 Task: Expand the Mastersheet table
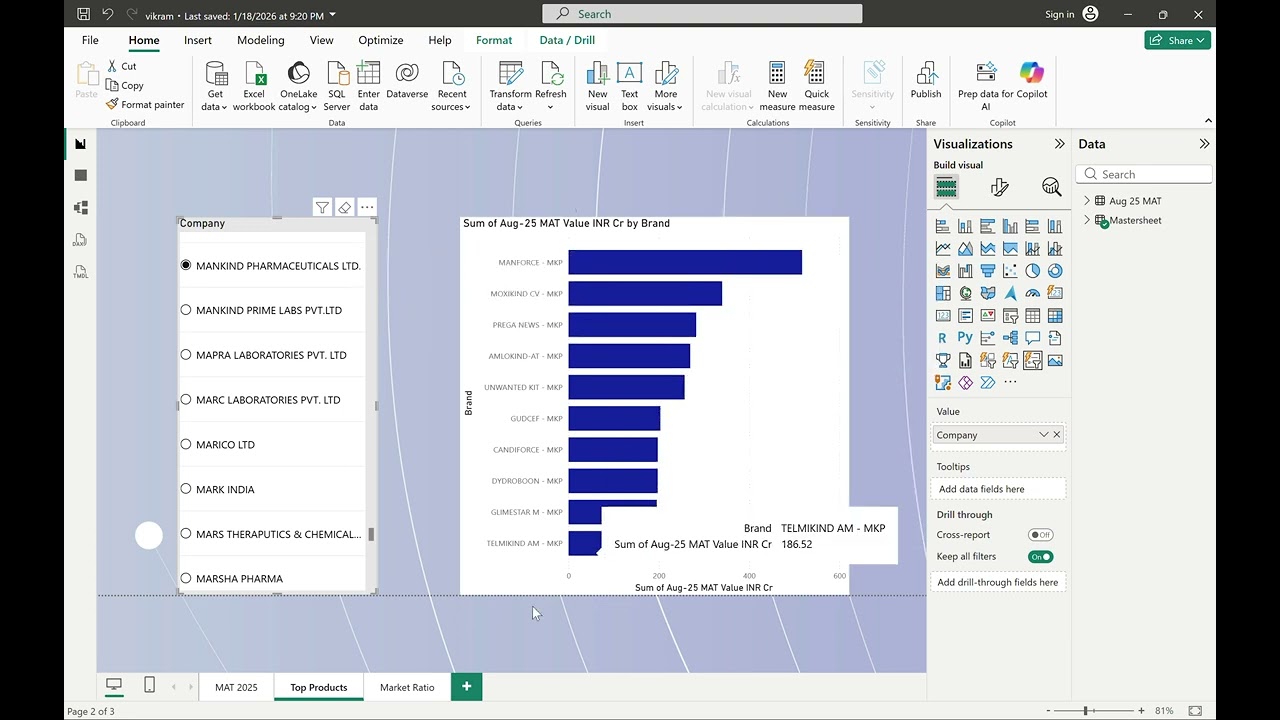1087,220
